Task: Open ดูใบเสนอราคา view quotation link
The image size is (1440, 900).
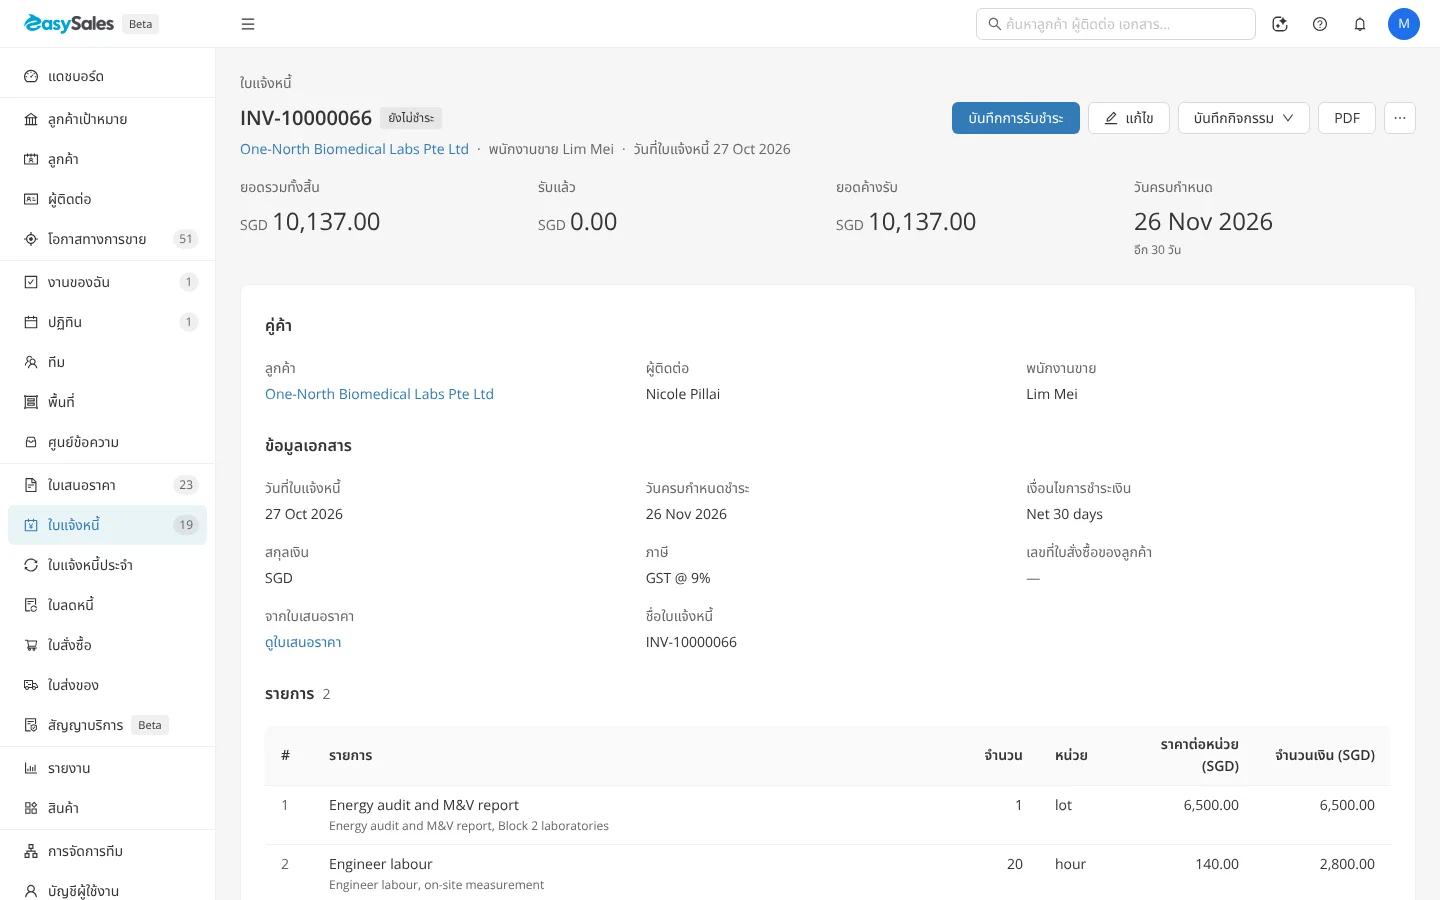Action: click(x=303, y=642)
